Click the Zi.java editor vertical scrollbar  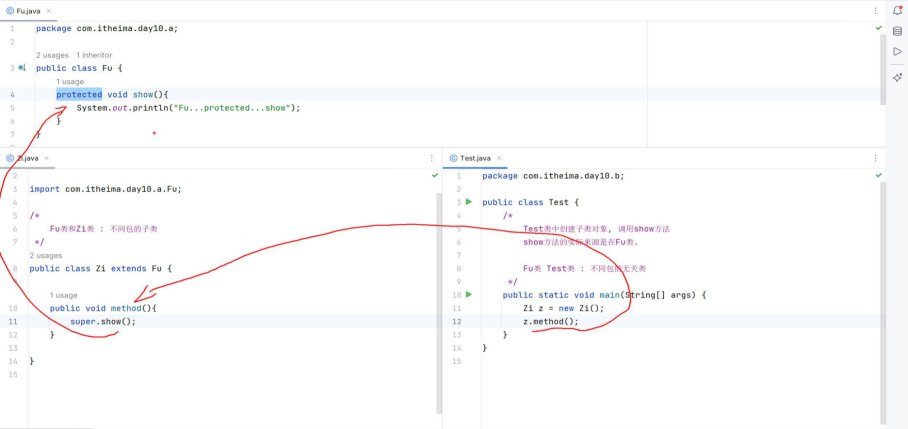[439, 303]
